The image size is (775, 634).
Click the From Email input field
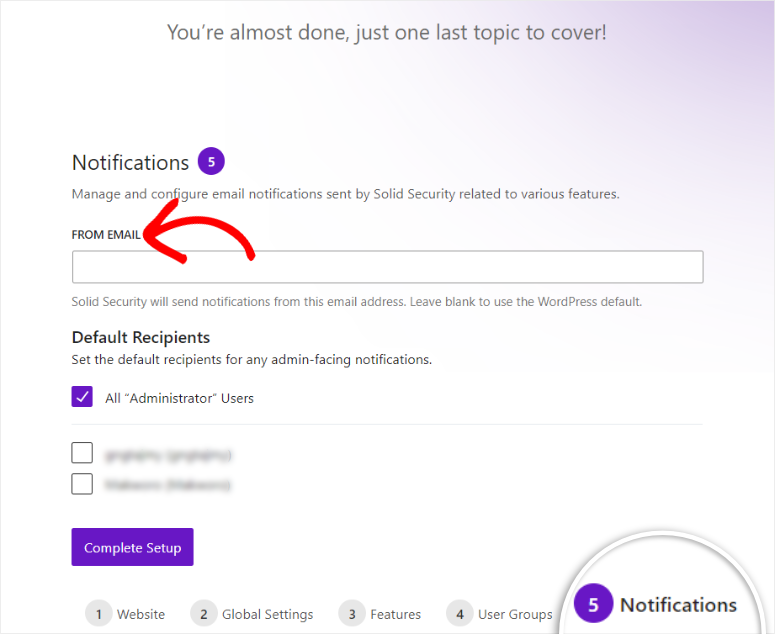click(387, 267)
